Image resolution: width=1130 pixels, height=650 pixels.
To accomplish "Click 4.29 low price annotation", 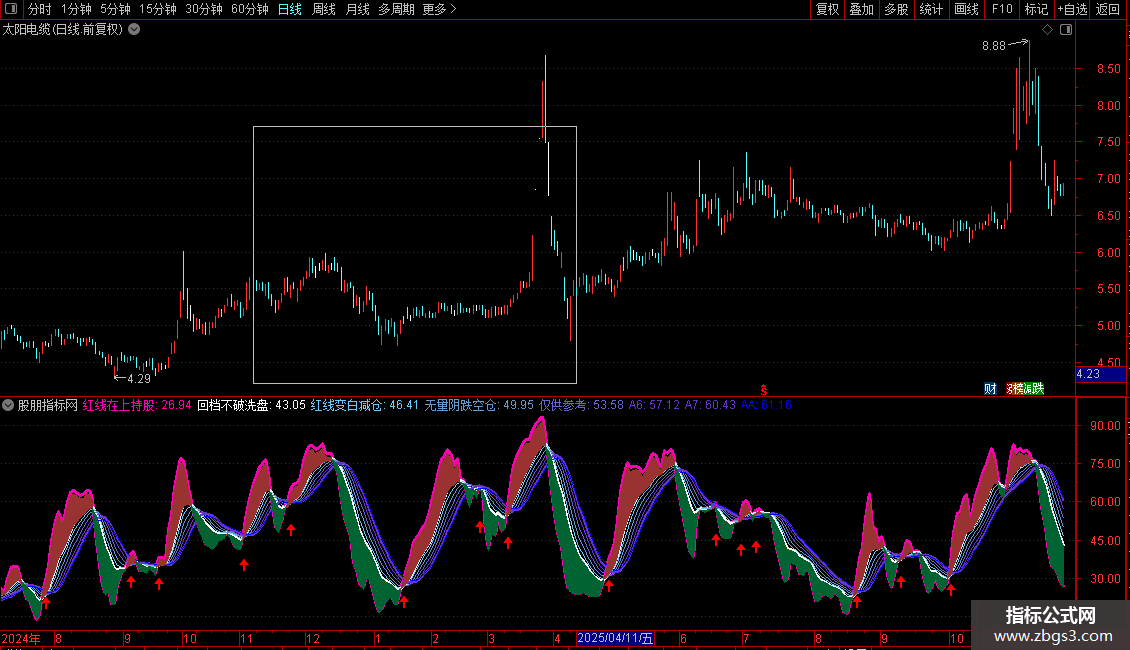I will coord(138,378).
